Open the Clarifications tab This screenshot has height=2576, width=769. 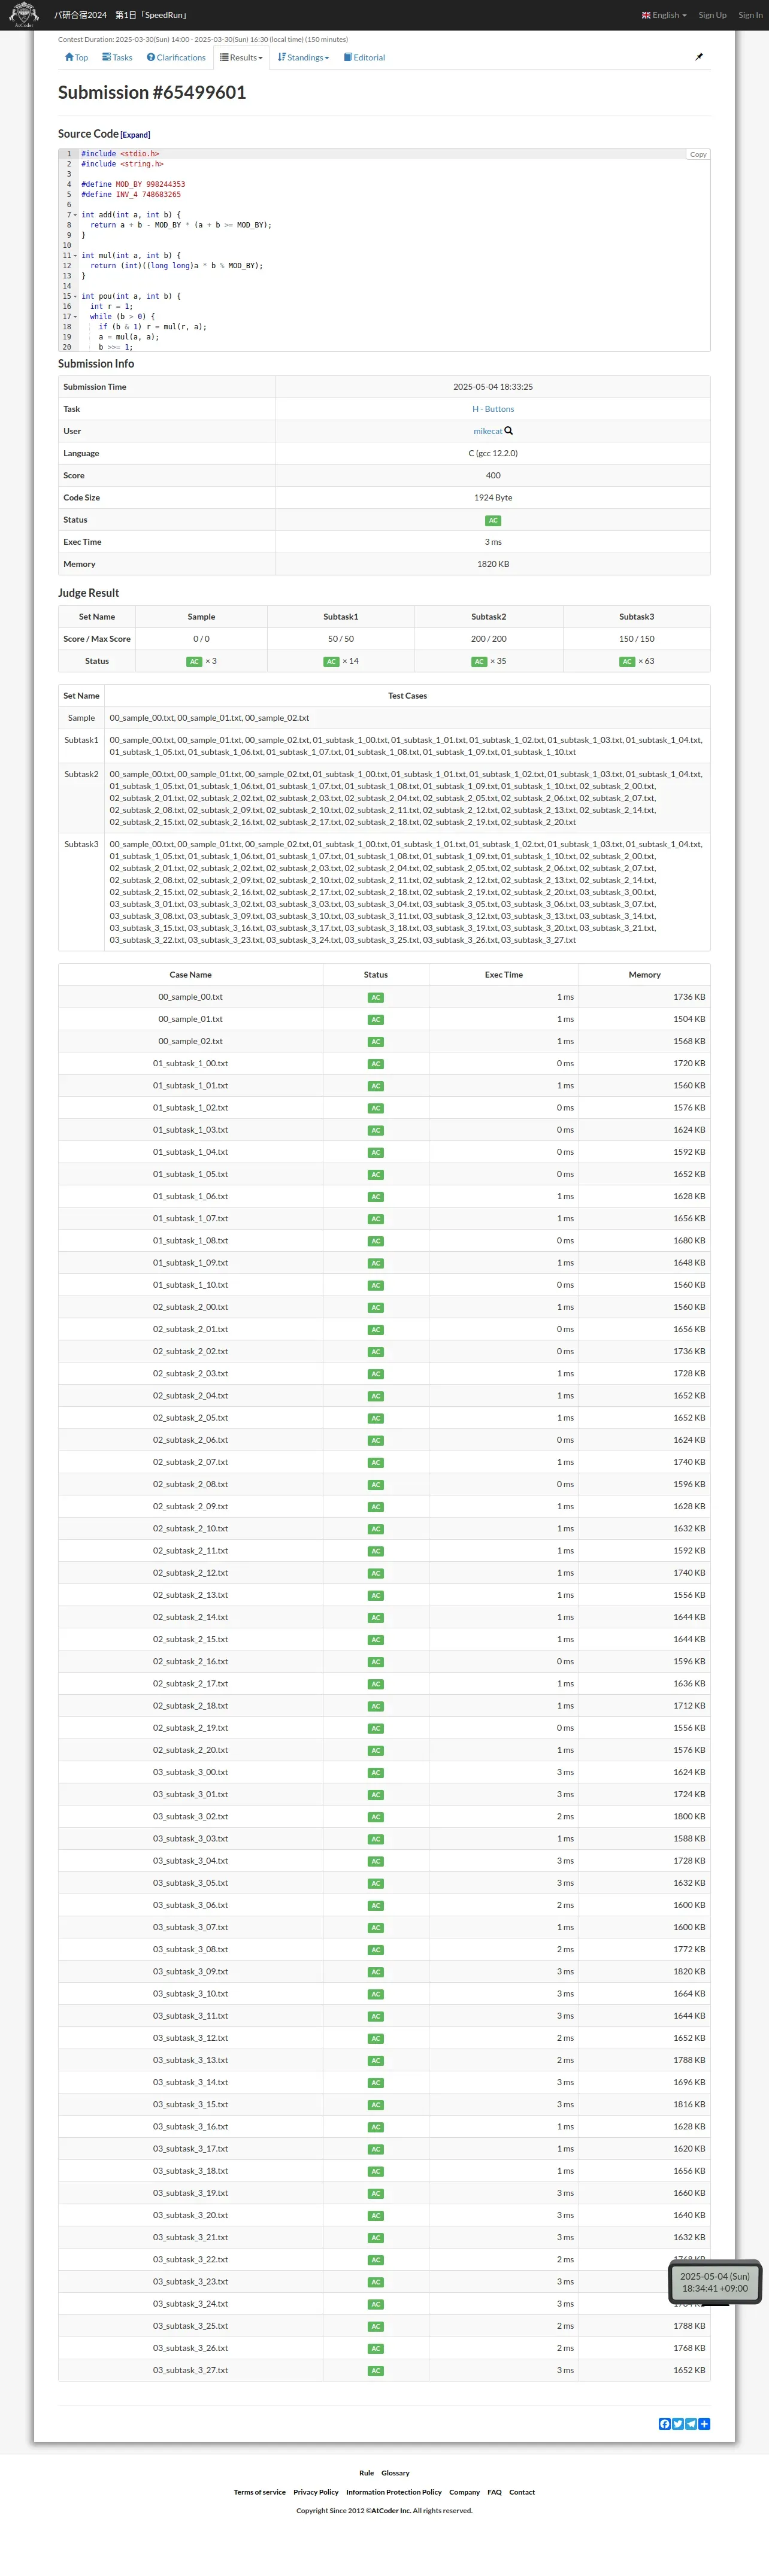176,57
